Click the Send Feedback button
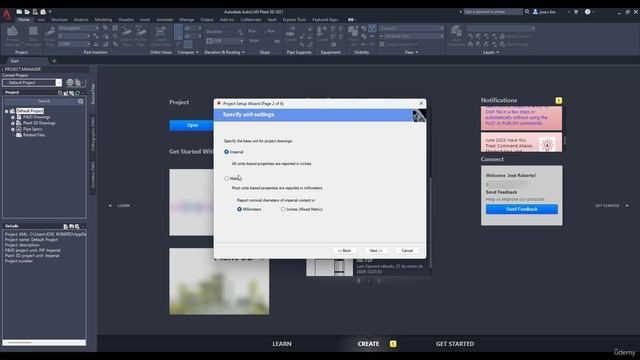The height and width of the screenshot is (360, 640). 522,209
